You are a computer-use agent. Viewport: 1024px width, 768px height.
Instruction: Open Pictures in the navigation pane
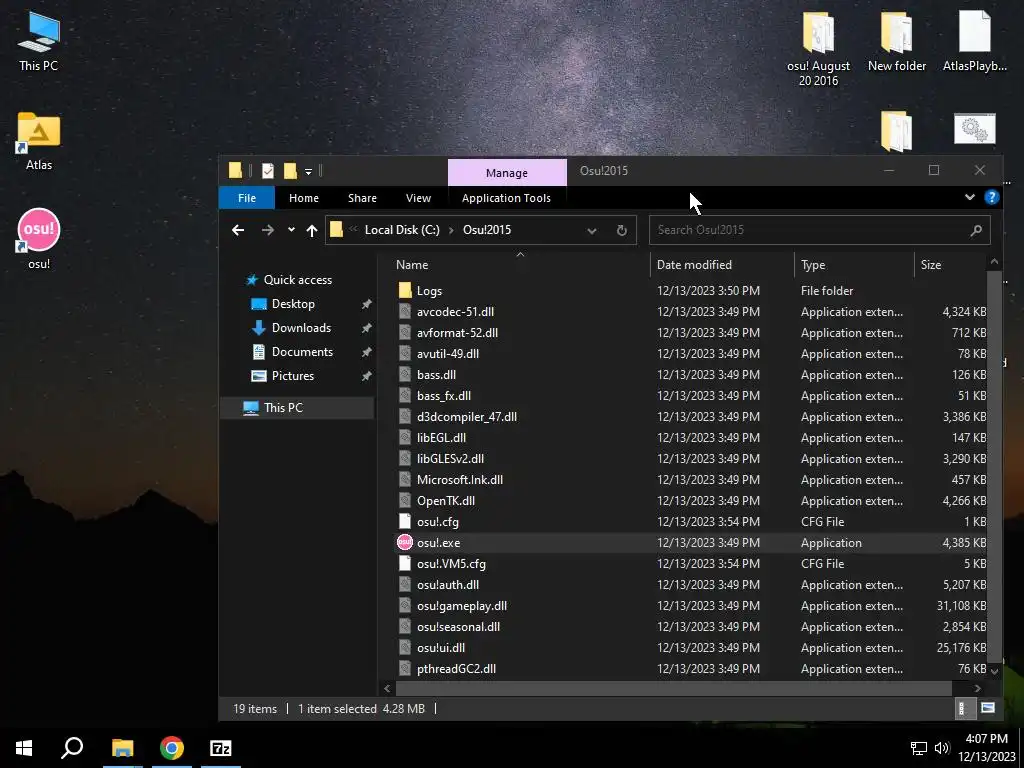tap(293, 376)
